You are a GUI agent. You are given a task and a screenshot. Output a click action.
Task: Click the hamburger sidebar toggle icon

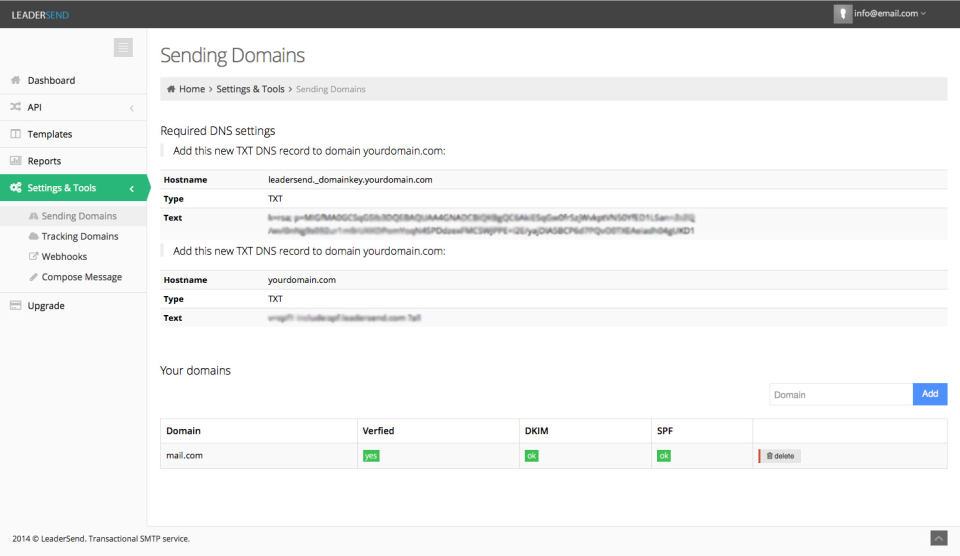123,47
